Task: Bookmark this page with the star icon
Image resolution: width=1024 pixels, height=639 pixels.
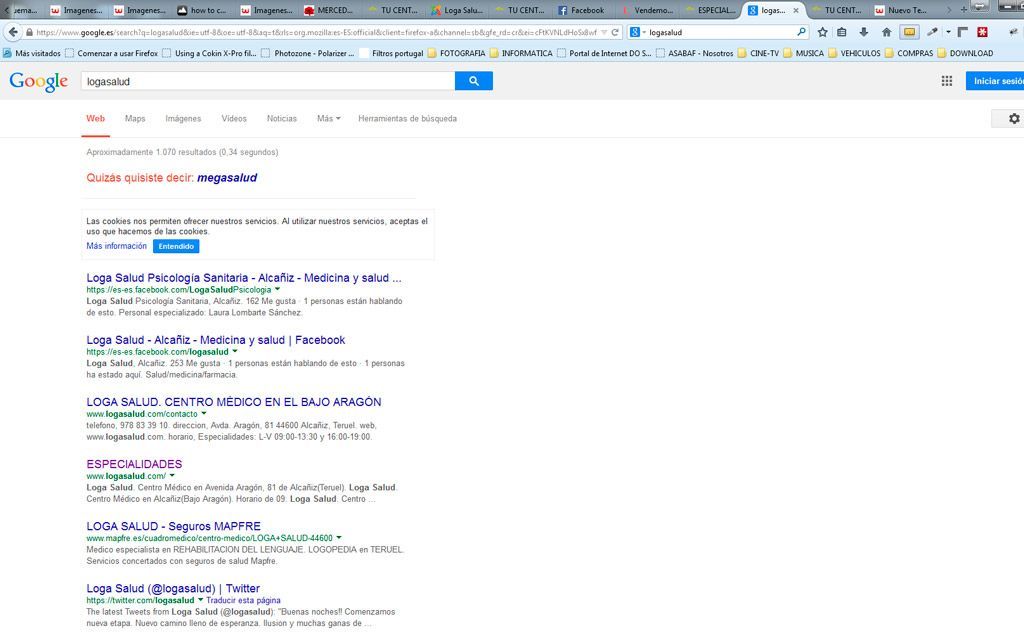Action: point(822,32)
